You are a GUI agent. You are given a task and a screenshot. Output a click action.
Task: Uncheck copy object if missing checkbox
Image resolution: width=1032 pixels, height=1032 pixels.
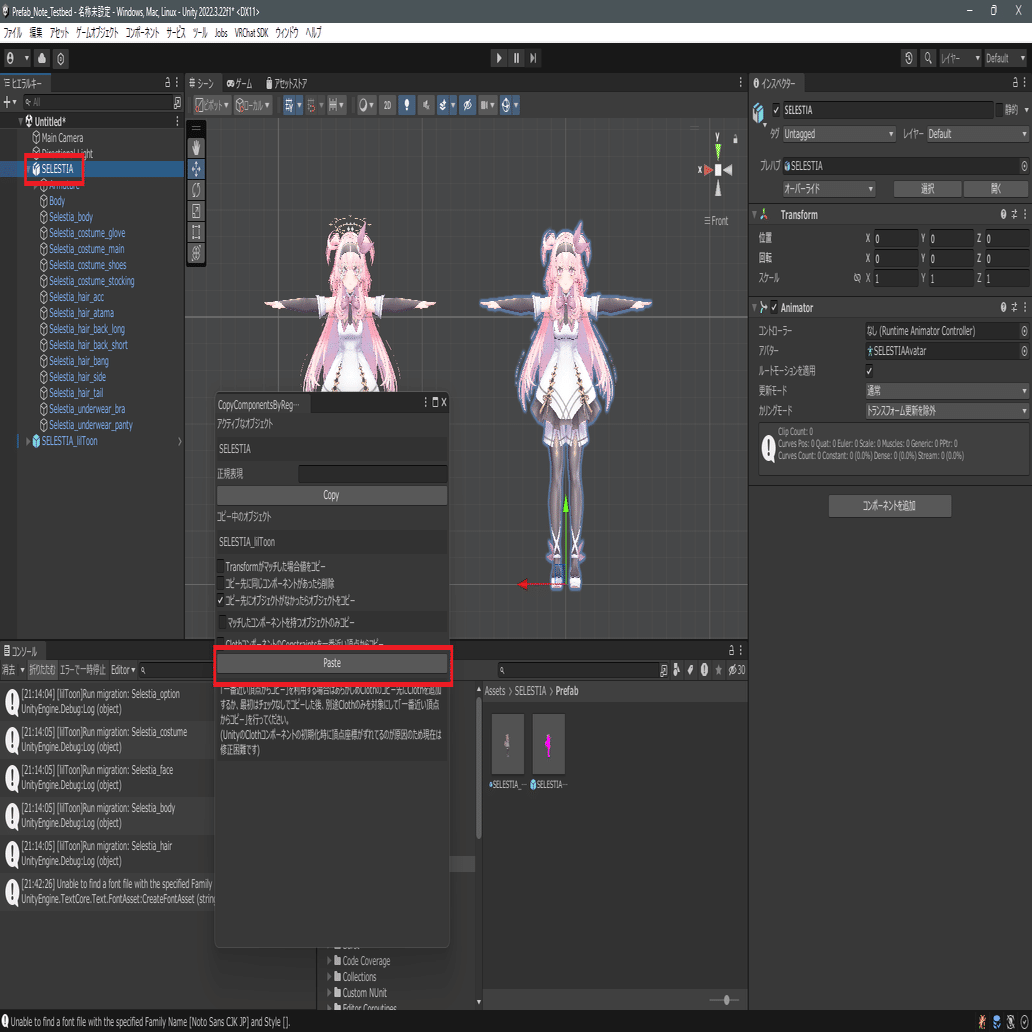(x=221, y=600)
